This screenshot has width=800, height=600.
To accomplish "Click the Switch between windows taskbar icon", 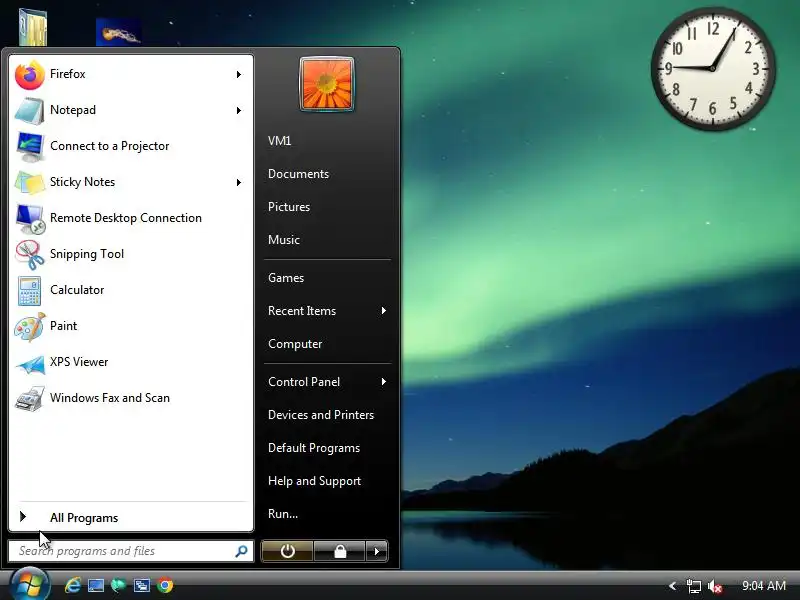I will coord(141,585).
